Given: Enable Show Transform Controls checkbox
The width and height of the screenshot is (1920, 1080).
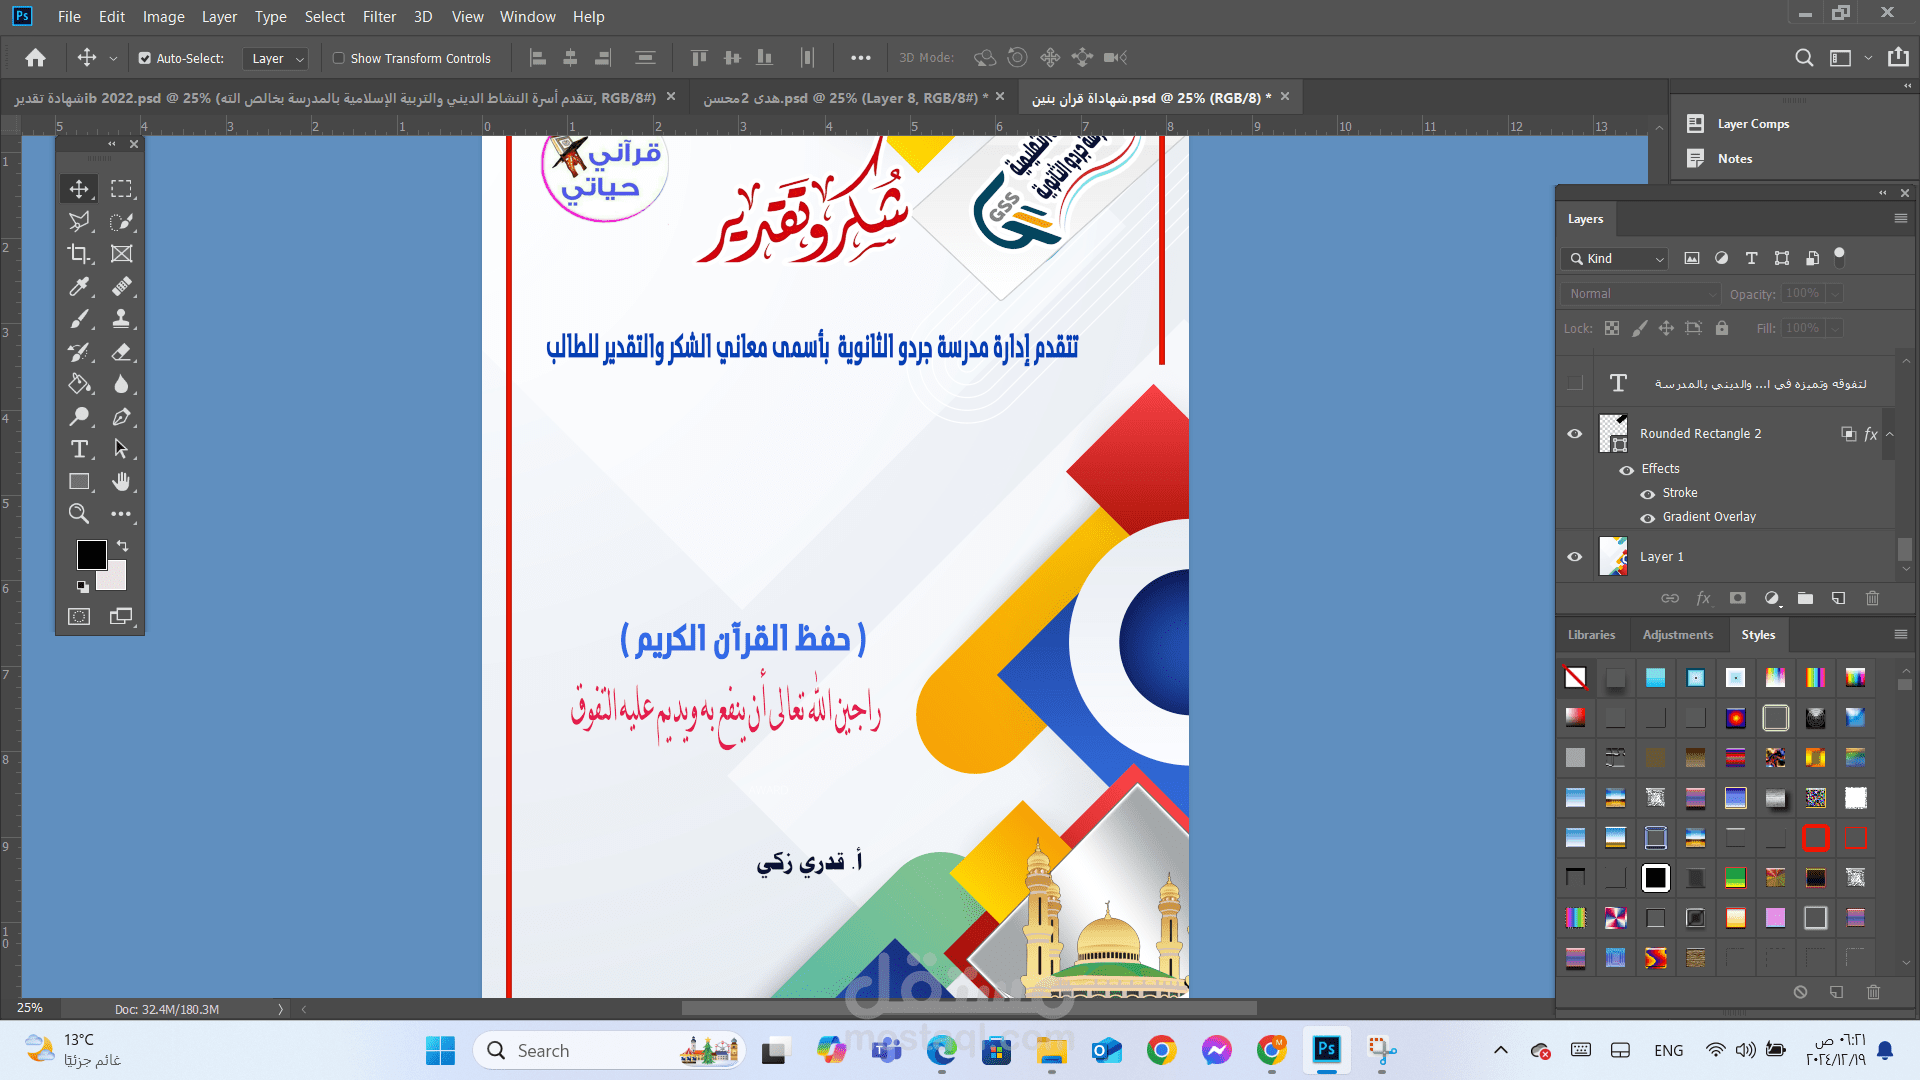Looking at the screenshot, I should [x=339, y=58].
